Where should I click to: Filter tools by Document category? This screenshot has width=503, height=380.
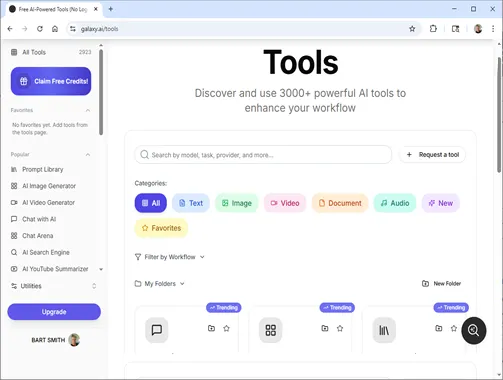pyautogui.click(x=340, y=203)
